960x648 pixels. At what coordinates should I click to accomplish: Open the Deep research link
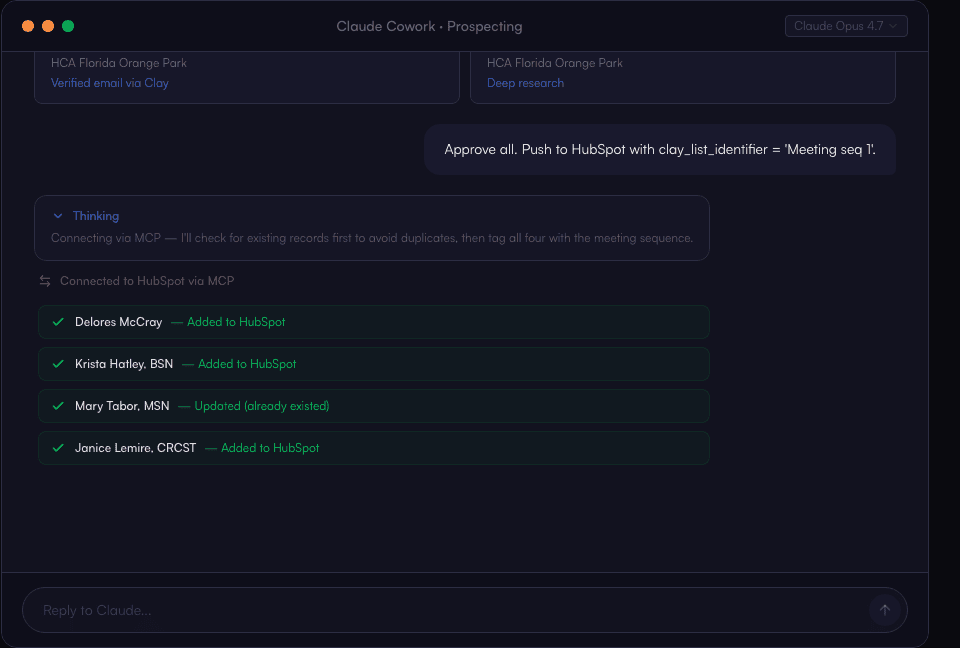525,83
